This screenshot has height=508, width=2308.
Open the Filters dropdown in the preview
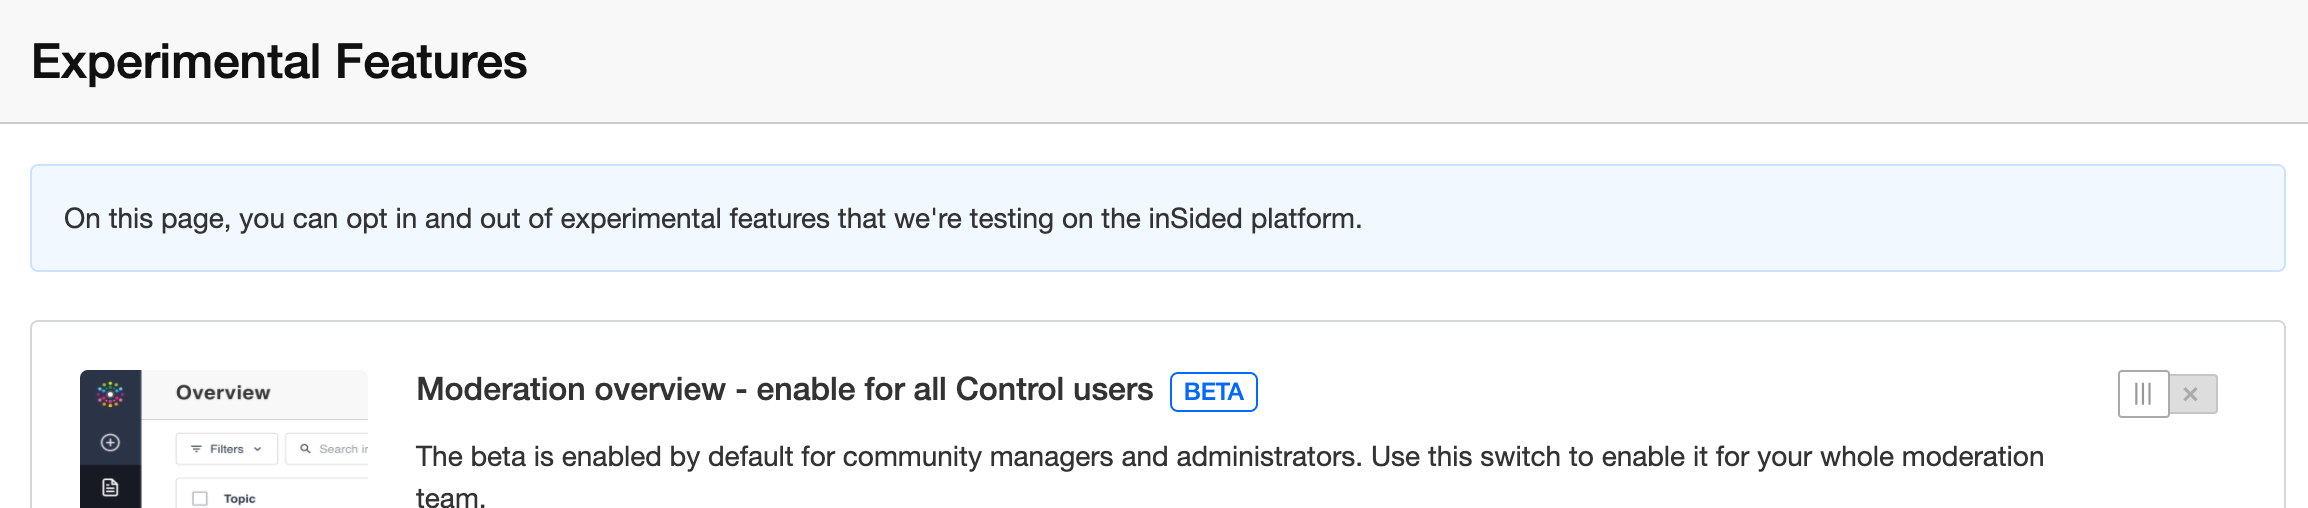tap(227, 449)
